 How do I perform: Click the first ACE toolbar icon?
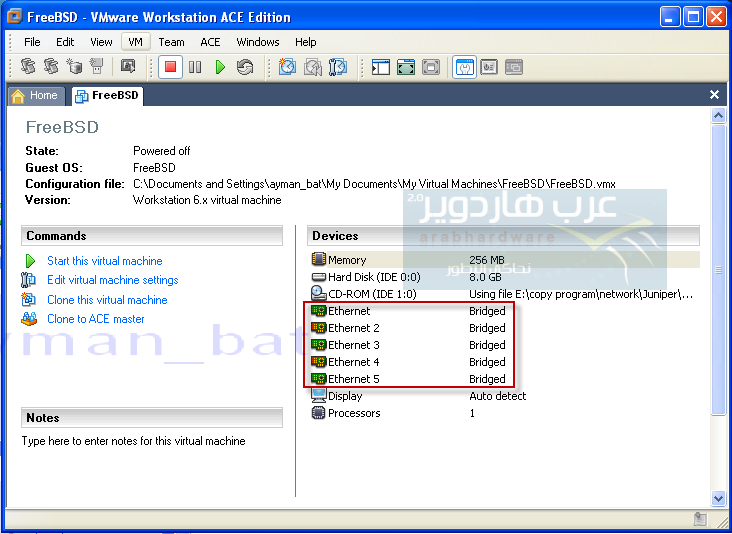(x=28, y=66)
